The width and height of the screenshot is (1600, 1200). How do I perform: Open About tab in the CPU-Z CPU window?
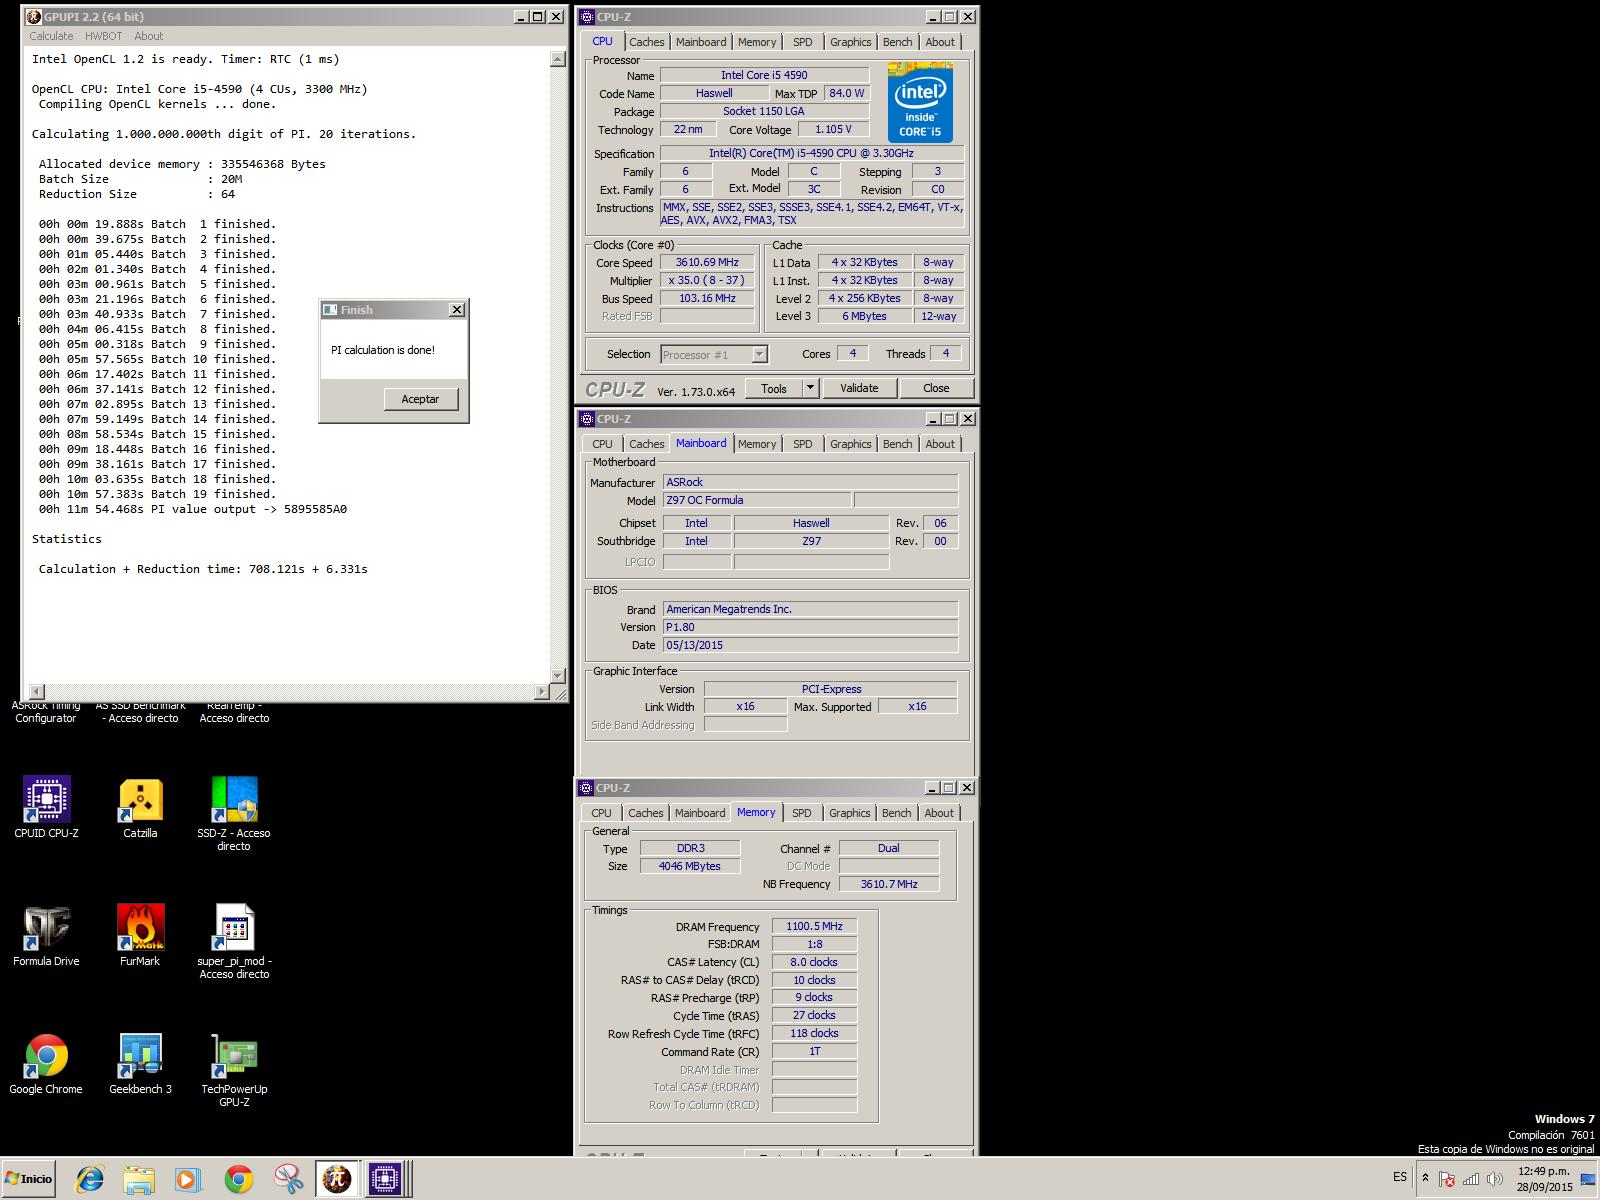[x=940, y=42]
